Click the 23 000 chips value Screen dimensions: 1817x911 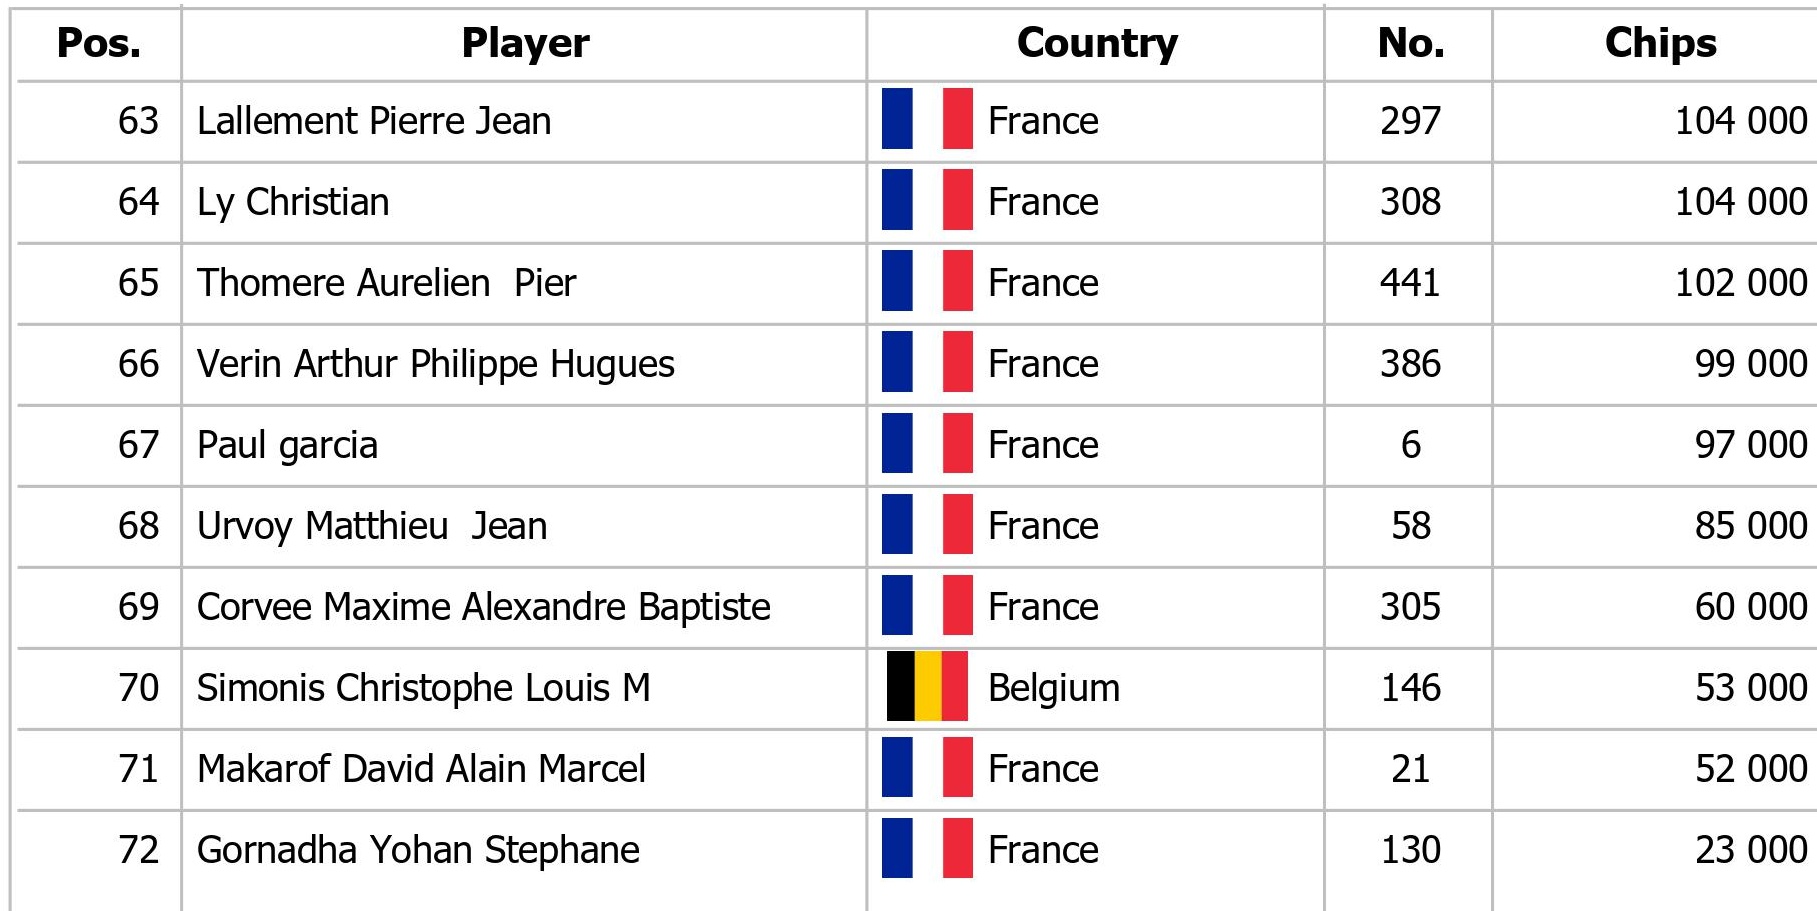click(1751, 850)
